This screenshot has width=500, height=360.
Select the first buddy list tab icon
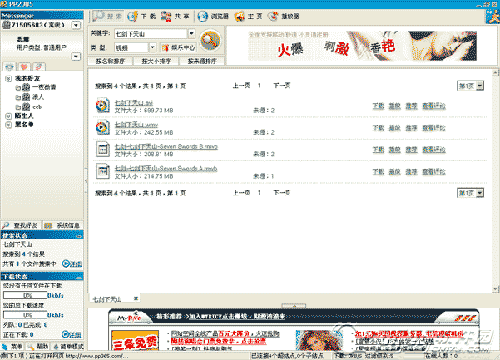click(9, 67)
